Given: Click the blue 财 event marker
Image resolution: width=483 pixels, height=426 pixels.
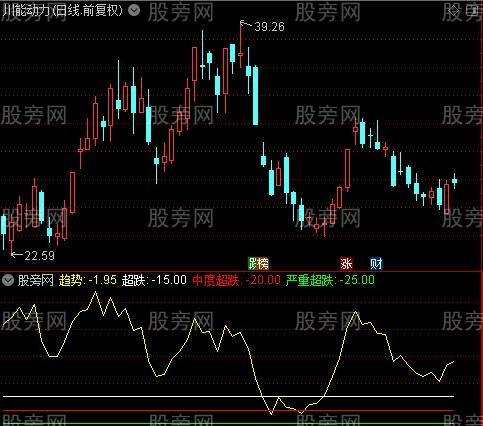Looking at the screenshot, I should coord(376,264).
